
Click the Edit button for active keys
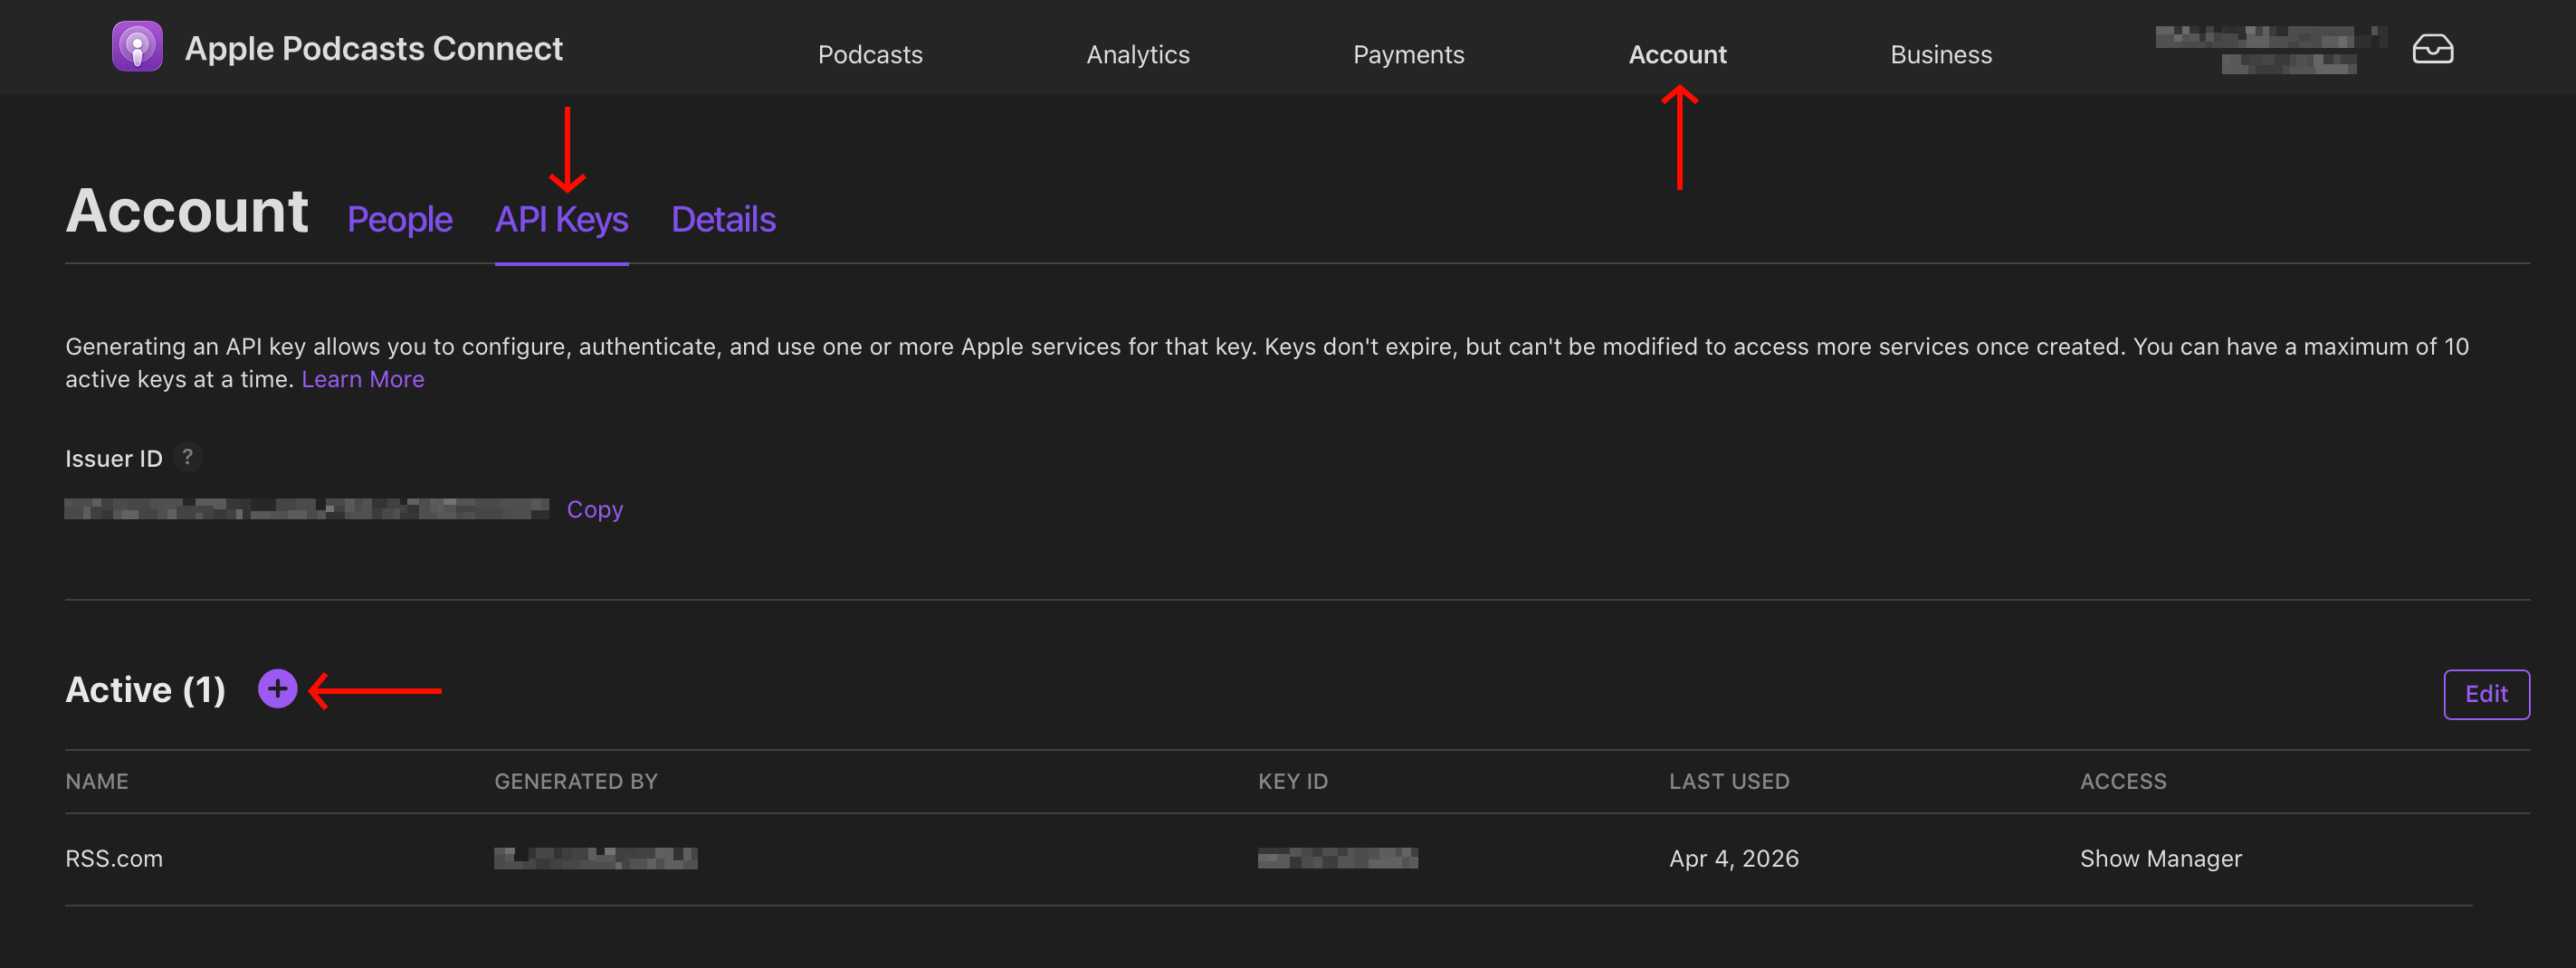click(x=2486, y=694)
